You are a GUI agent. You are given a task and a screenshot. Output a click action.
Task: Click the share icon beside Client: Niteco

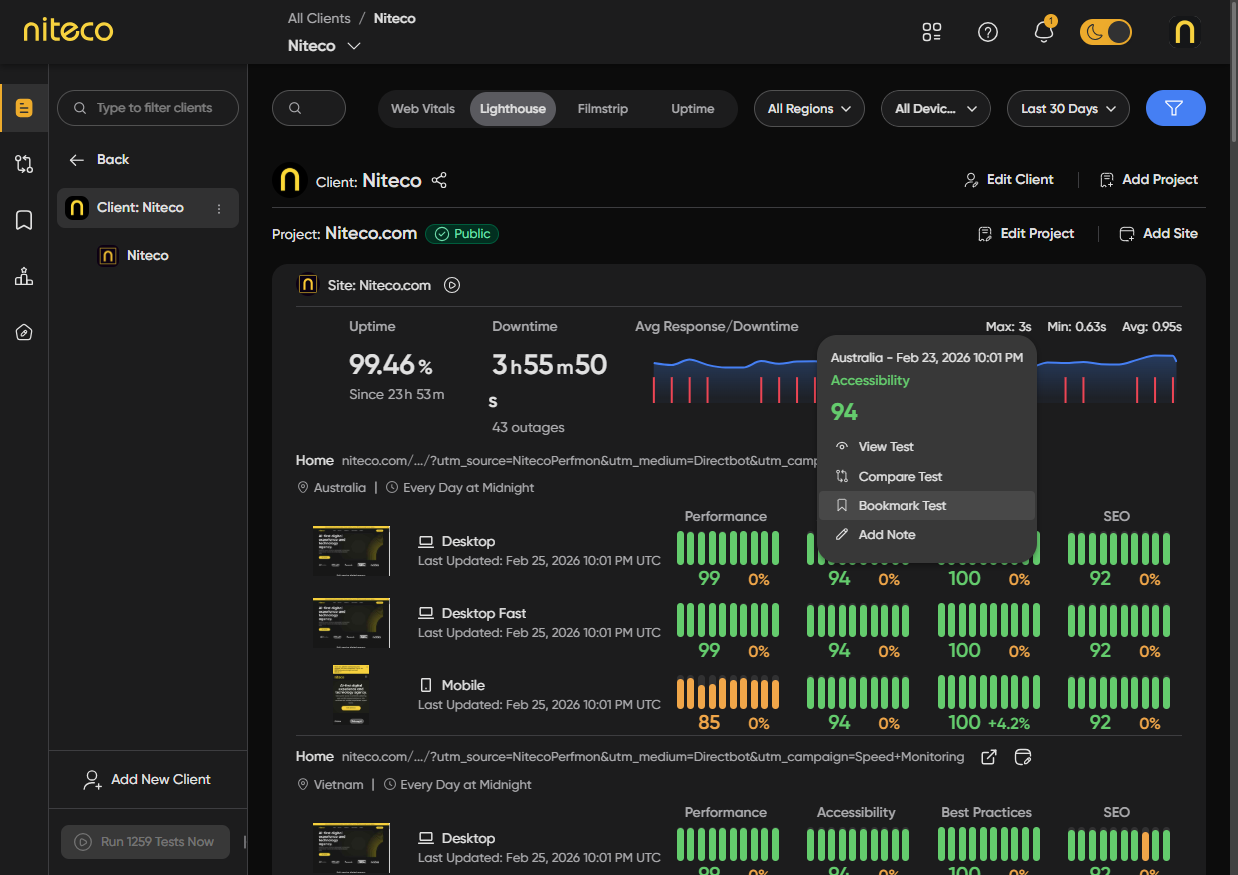(439, 180)
